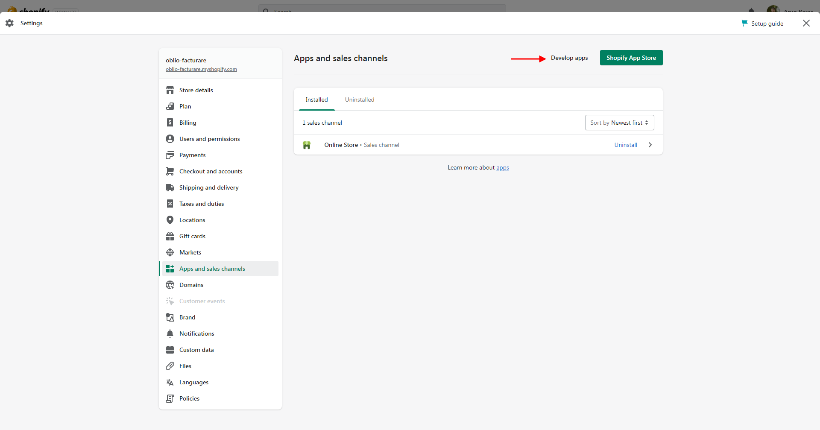The width and height of the screenshot is (820, 430).
Task: Click the Custom data icon
Action: pyautogui.click(x=170, y=349)
